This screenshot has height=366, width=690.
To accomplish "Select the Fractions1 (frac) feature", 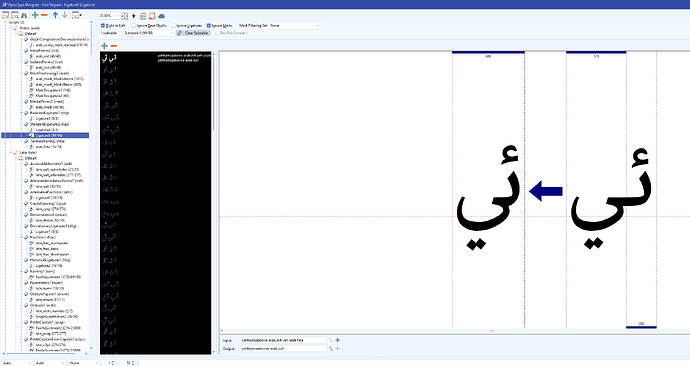I will [43, 237].
